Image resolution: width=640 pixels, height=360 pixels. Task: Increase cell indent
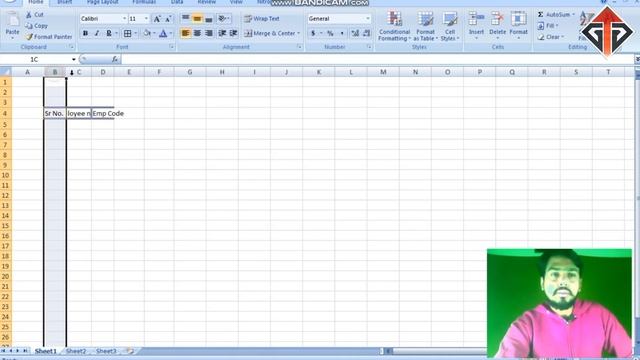tap(233, 33)
